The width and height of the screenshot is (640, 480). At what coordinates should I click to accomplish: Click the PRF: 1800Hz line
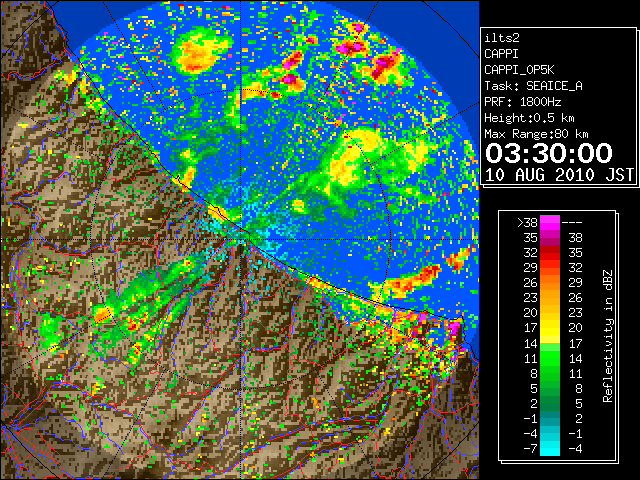(x=522, y=102)
